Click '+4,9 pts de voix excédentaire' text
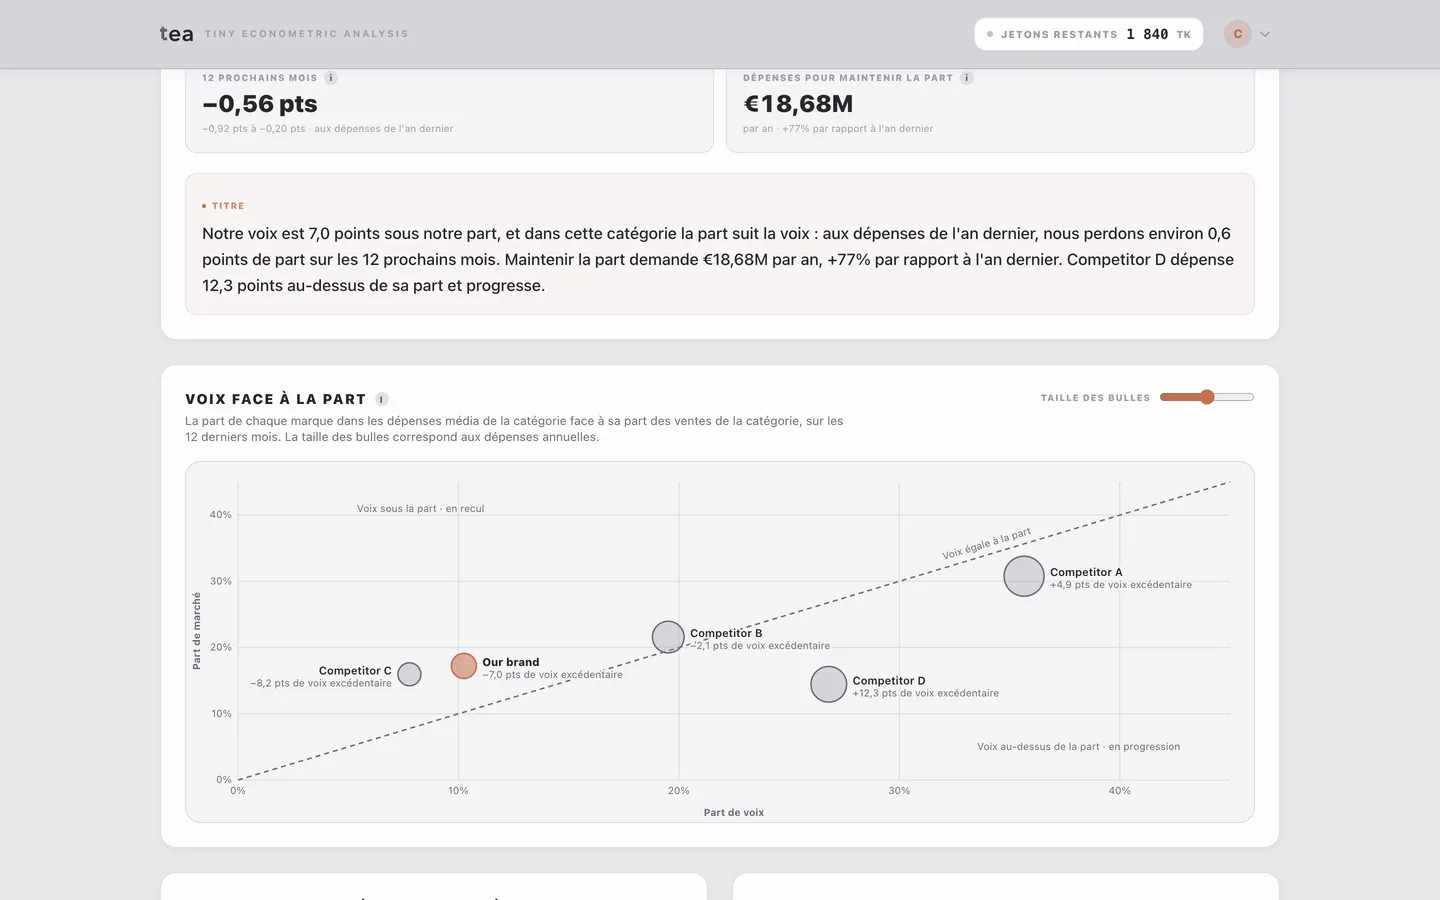The image size is (1440, 900). point(1121,585)
